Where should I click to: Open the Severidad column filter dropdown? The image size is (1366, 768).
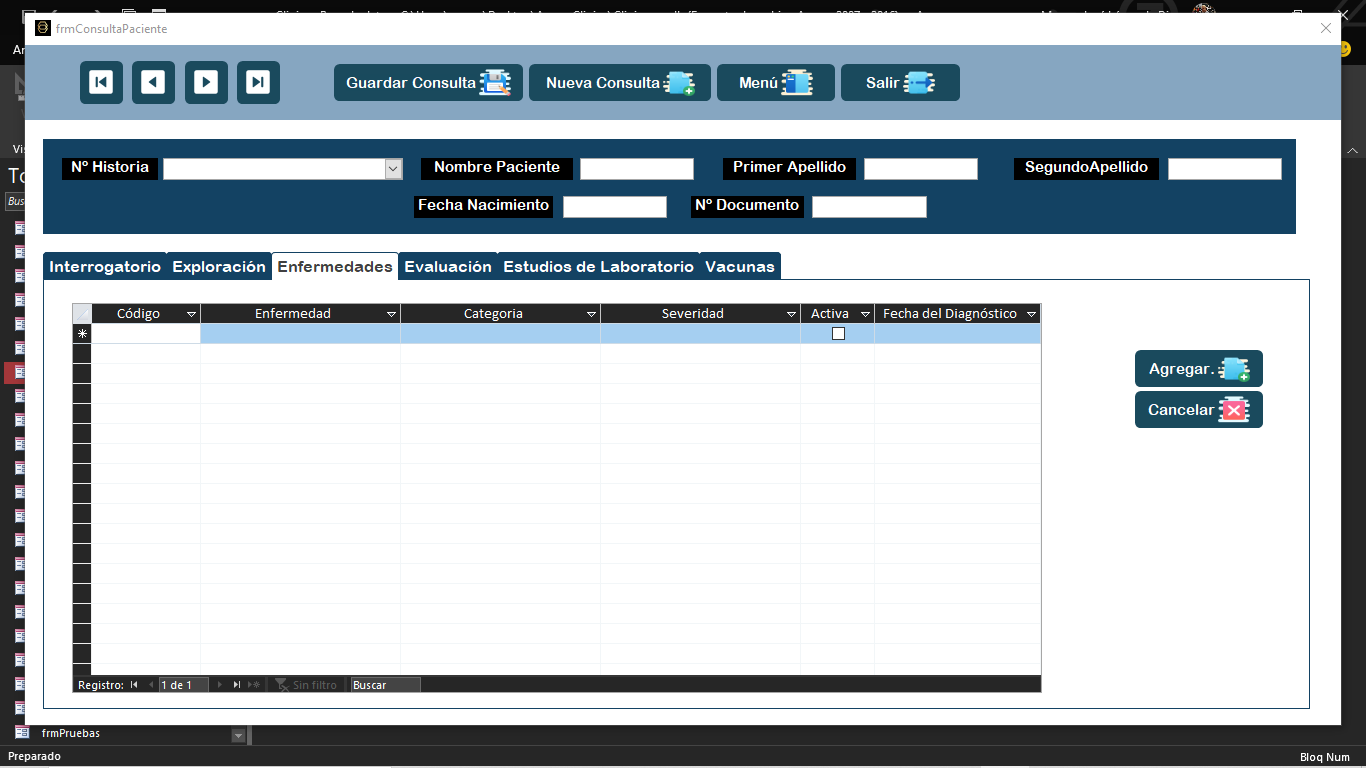(791, 314)
